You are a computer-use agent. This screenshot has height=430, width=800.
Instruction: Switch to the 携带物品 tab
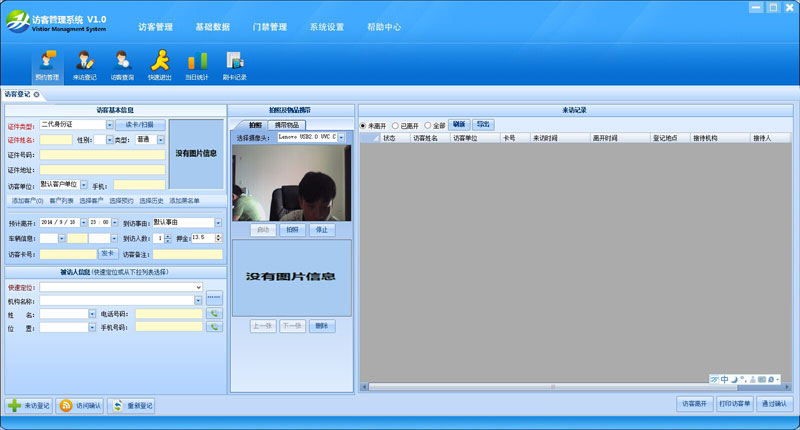[x=287, y=125]
